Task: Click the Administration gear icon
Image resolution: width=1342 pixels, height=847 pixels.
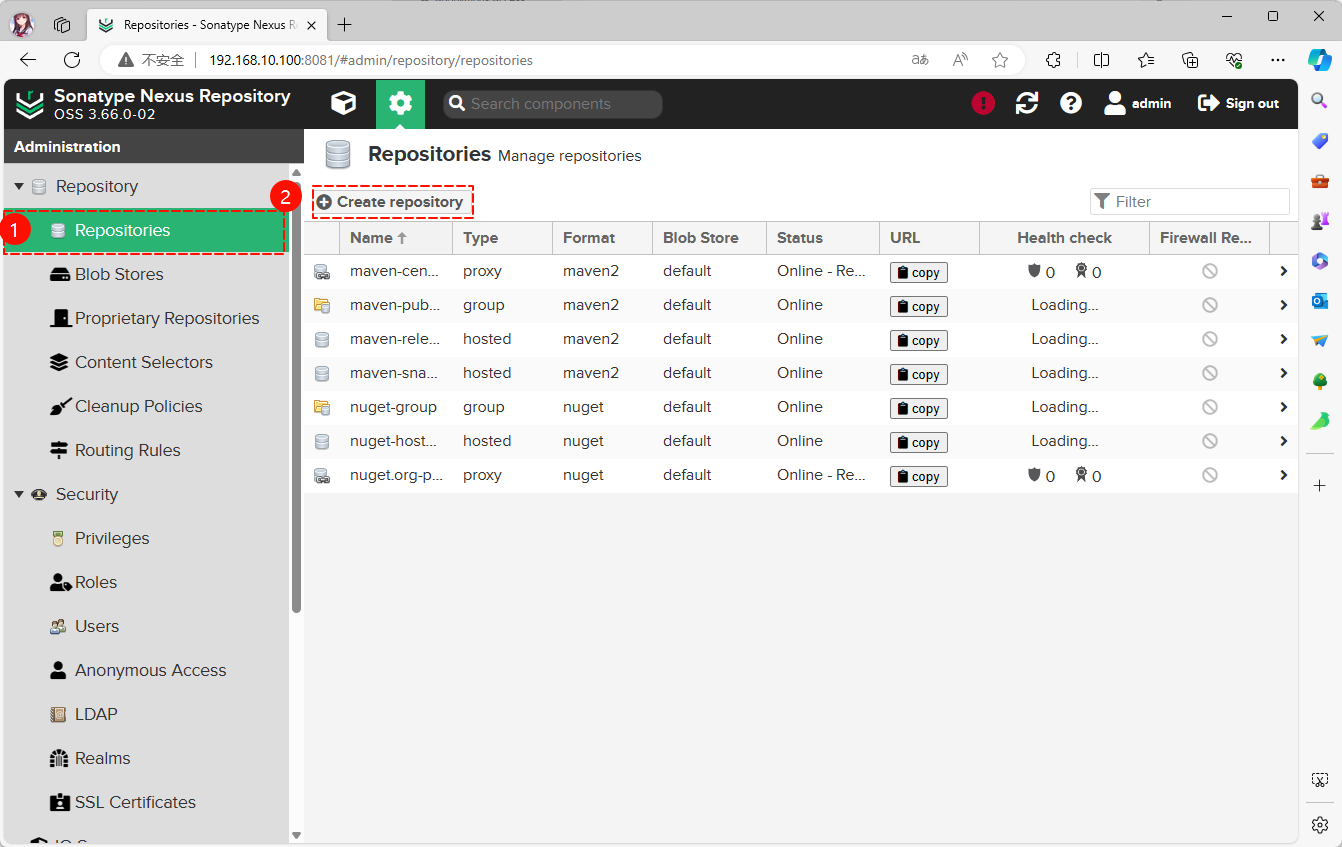Action: click(x=400, y=103)
